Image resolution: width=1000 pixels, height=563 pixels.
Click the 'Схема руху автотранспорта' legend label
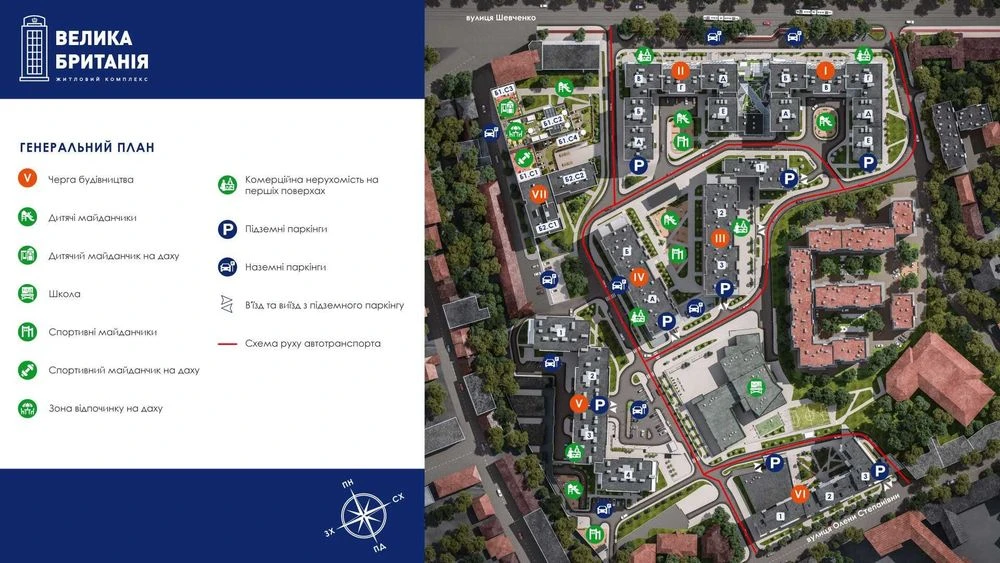[x=313, y=344]
